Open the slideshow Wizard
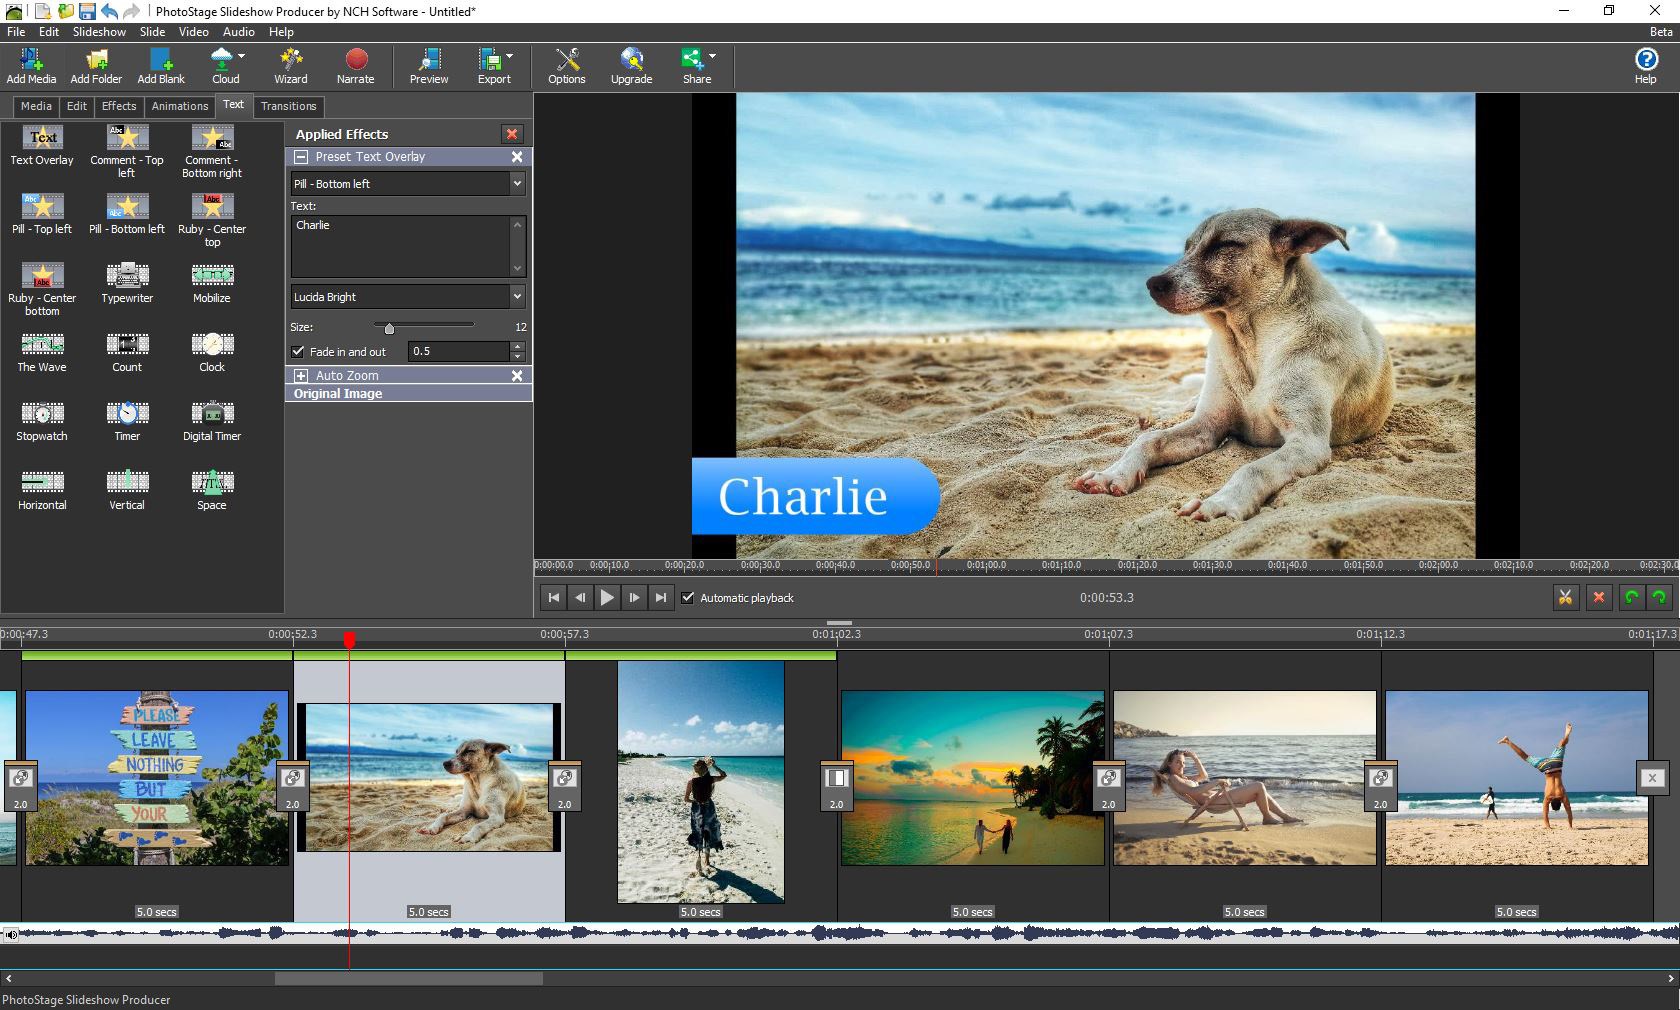The width and height of the screenshot is (1680, 1010). click(290, 66)
